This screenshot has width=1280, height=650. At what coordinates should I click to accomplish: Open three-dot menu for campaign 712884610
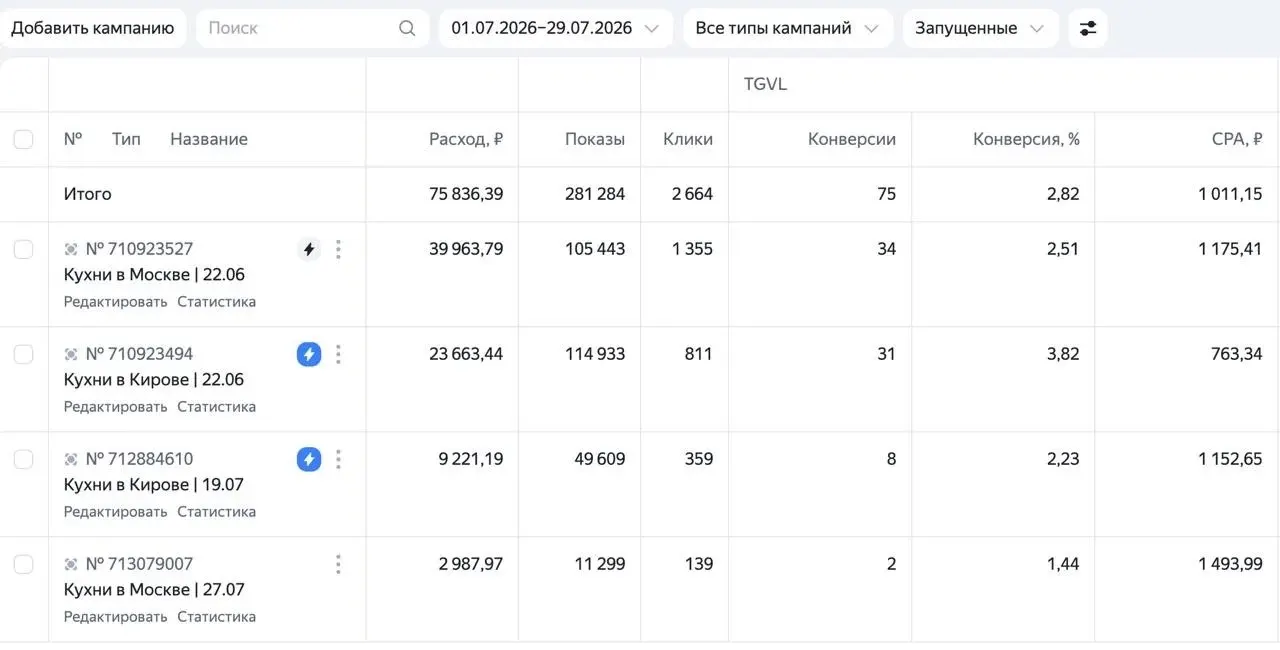coord(338,459)
